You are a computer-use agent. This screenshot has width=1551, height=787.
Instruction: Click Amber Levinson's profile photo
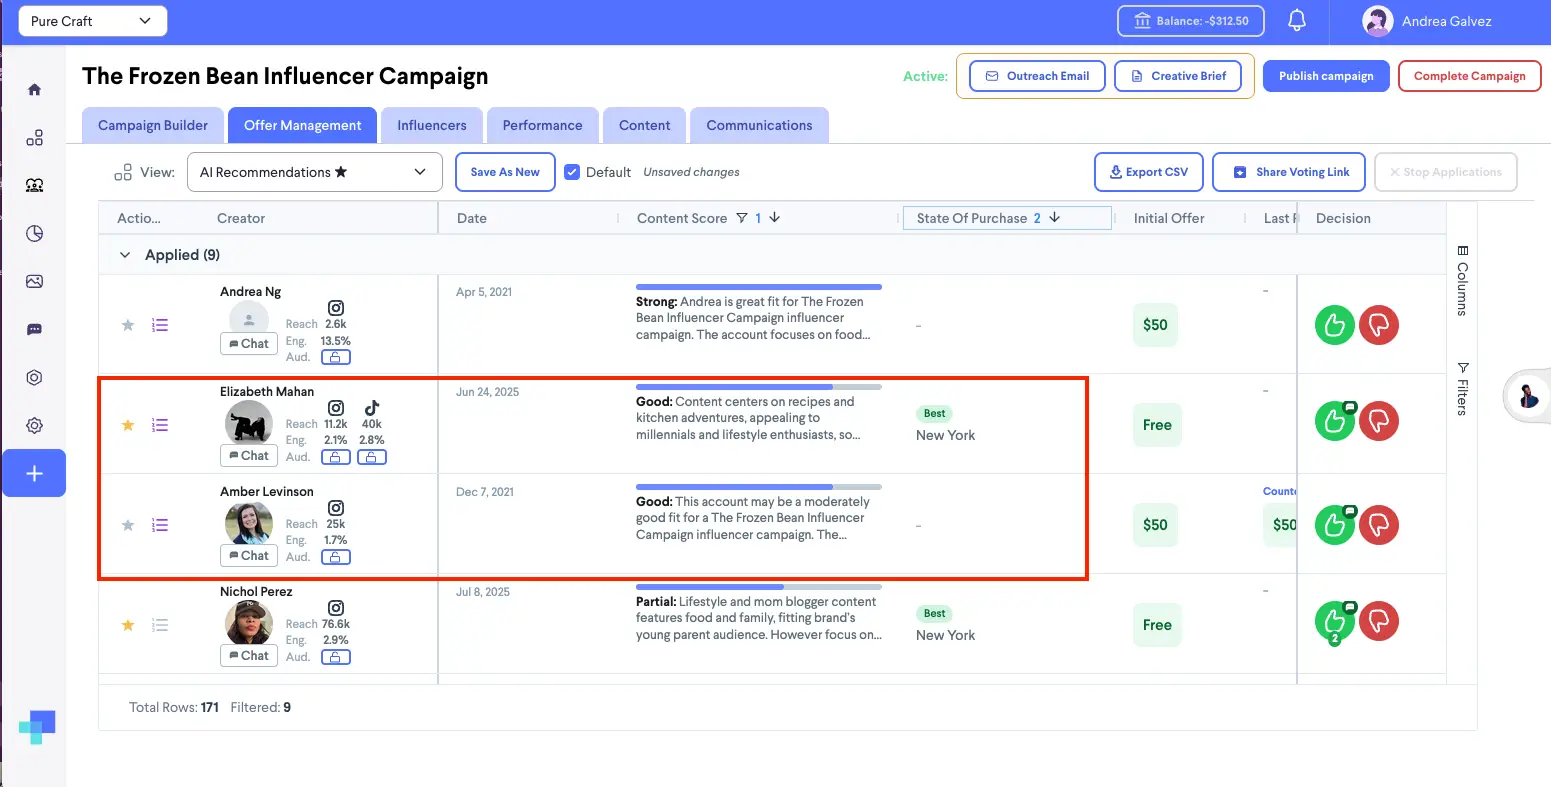[x=249, y=523]
